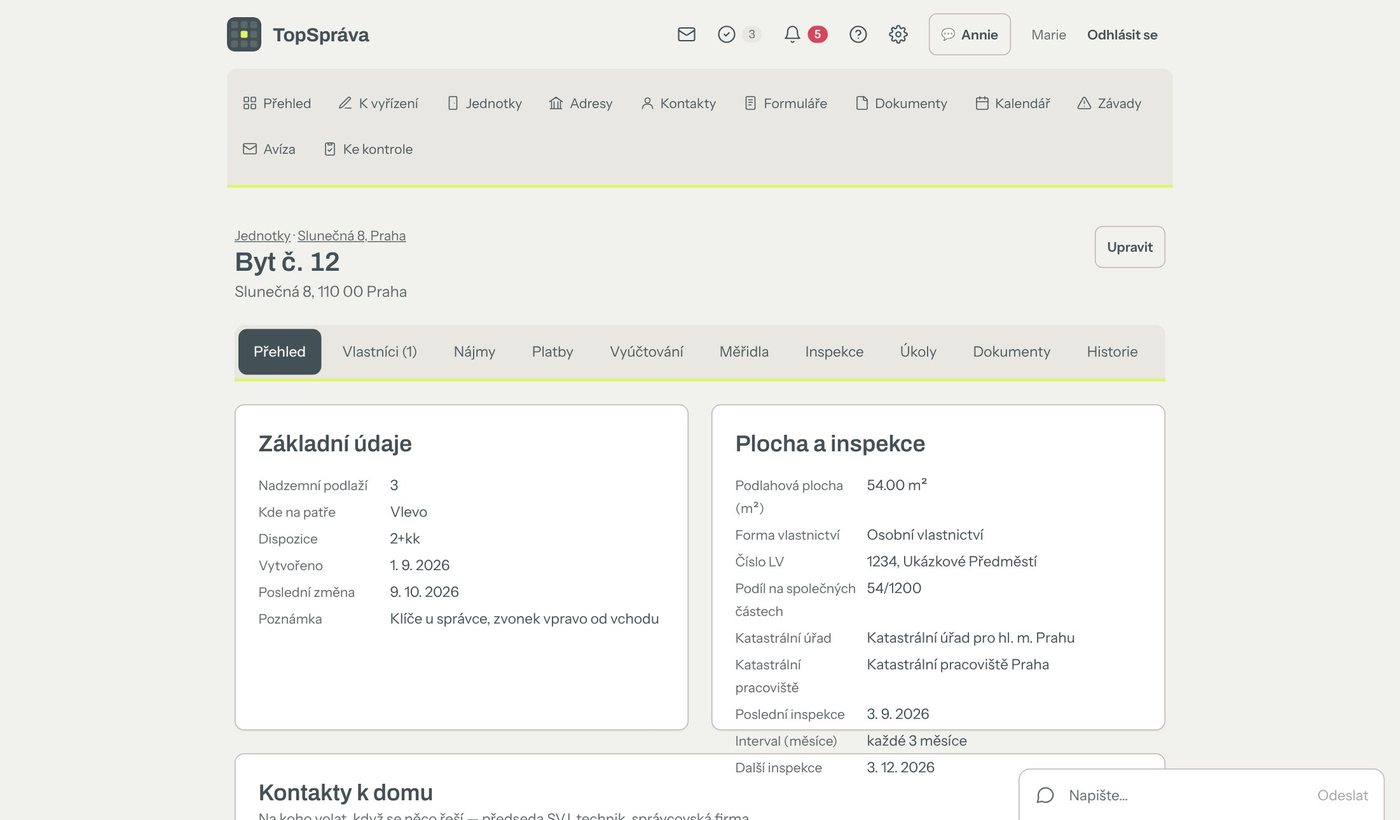Switch to the Inspekce tab
The image size is (1400, 820).
[x=834, y=352]
